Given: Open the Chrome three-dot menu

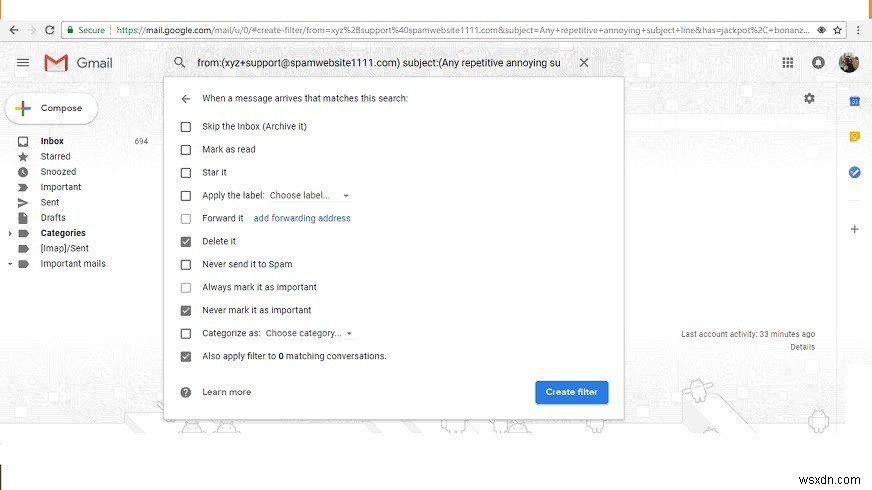Looking at the screenshot, I should (x=859, y=30).
